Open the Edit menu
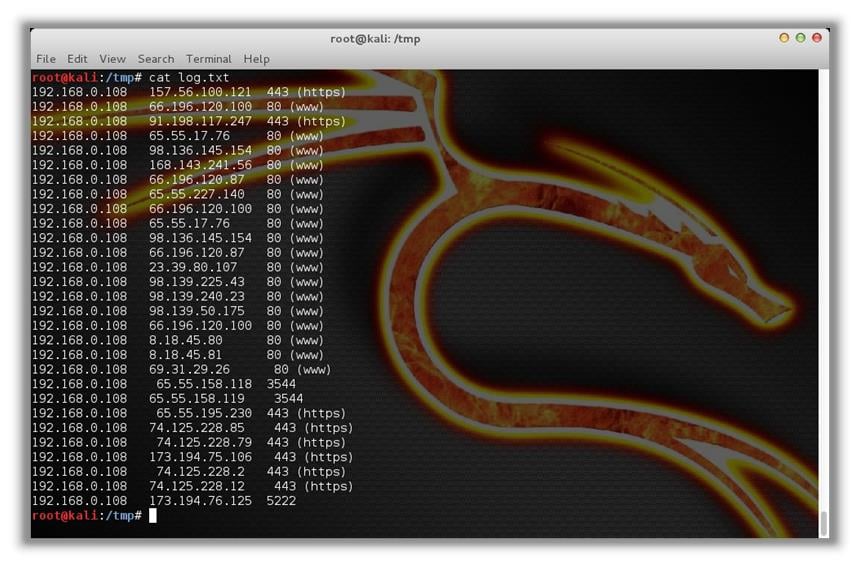 point(77,59)
